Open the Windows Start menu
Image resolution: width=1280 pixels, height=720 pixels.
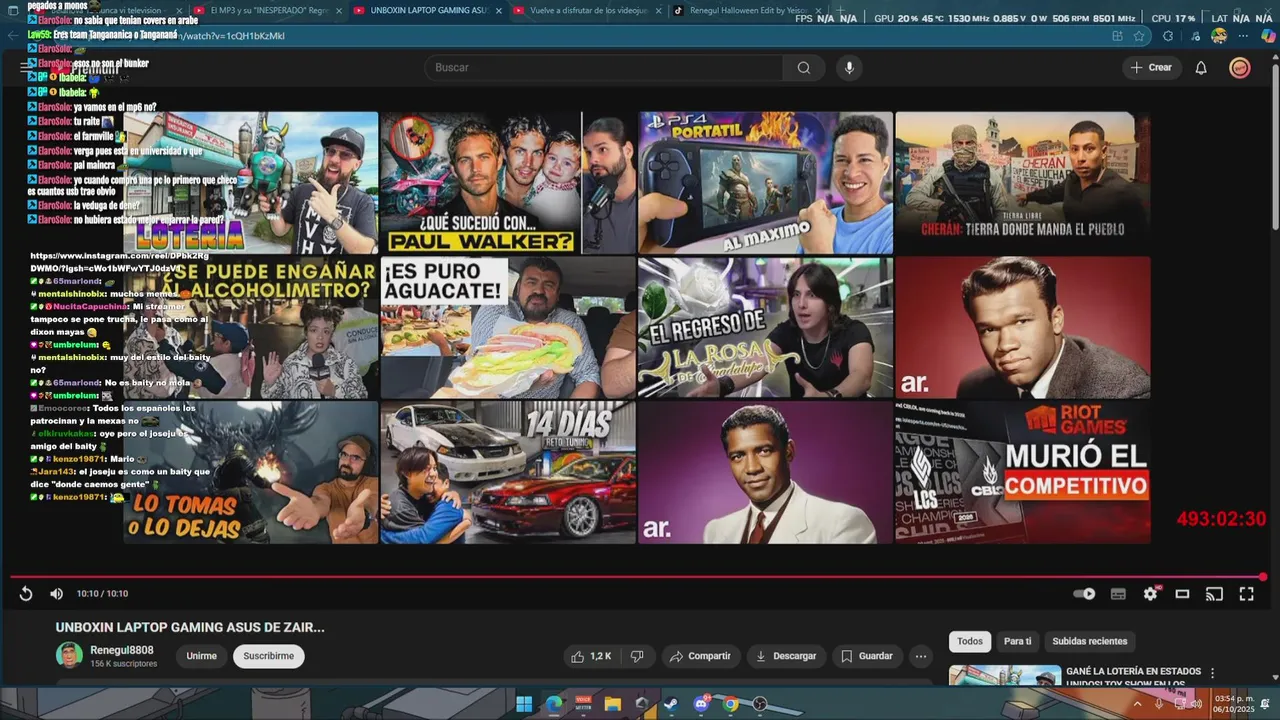pyautogui.click(x=524, y=704)
